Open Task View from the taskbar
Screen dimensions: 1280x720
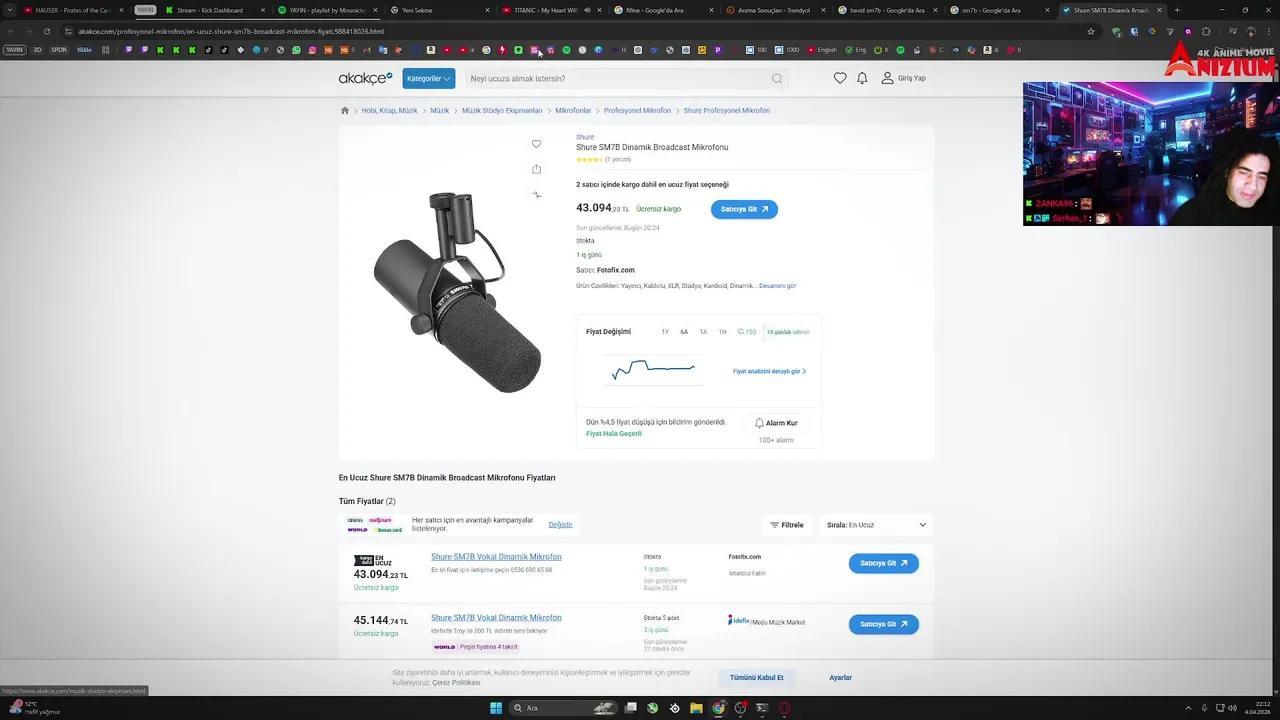[631, 708]
